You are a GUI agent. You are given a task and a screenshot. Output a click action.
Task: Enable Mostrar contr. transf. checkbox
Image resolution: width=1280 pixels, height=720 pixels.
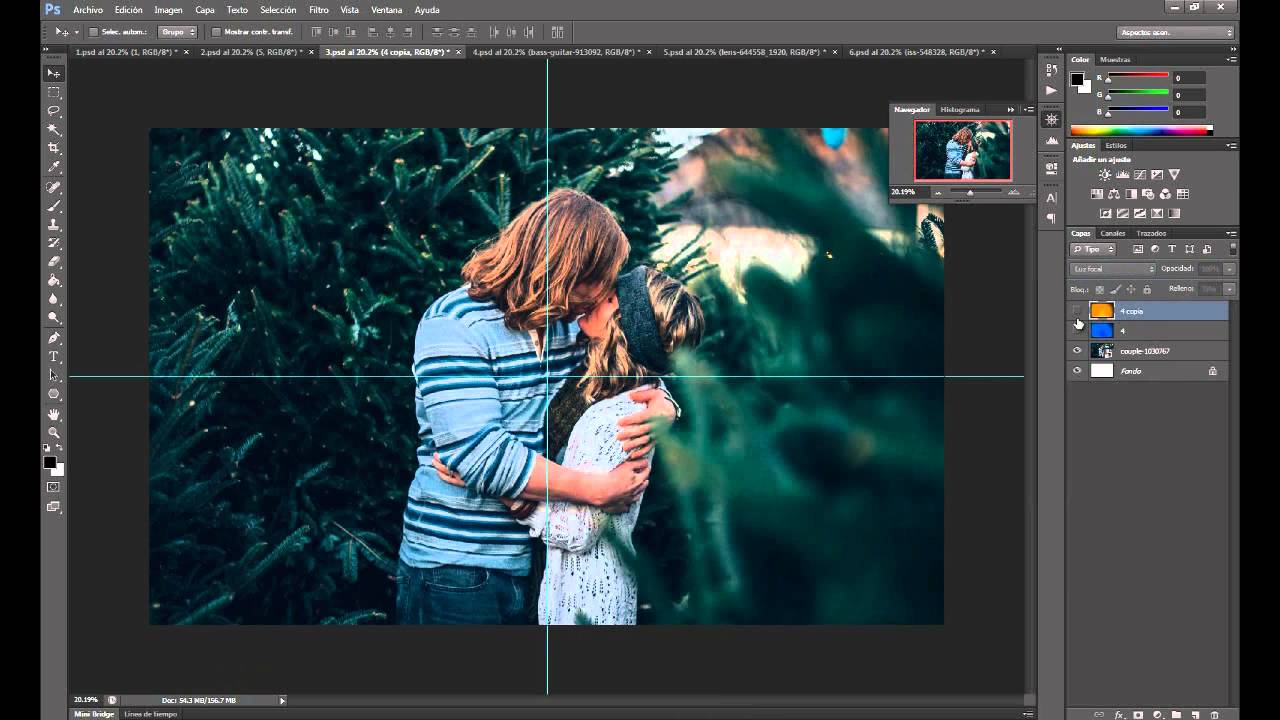pos(216,32)
